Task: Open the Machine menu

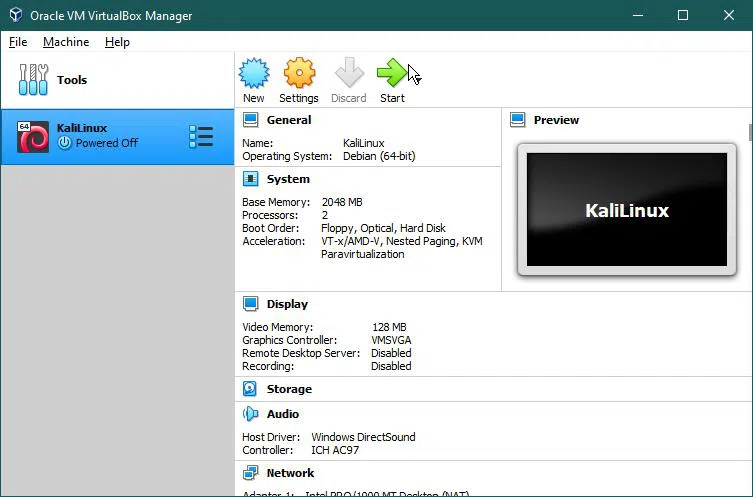Action: (x=66, y=42)
